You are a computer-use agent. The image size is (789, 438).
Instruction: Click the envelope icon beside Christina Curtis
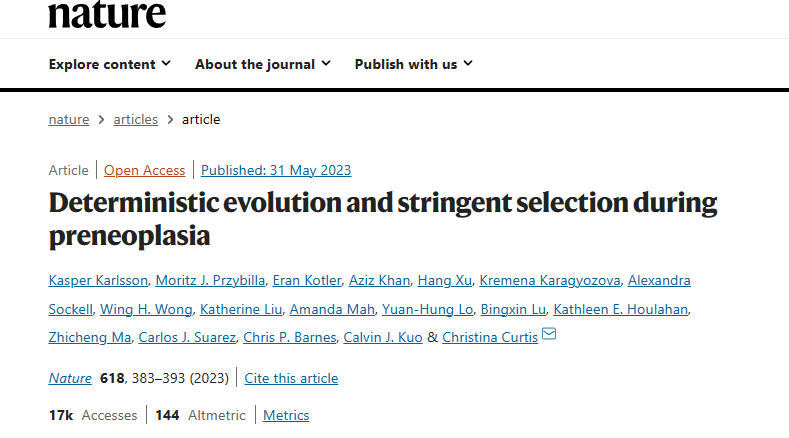click(x=549, y=335)
